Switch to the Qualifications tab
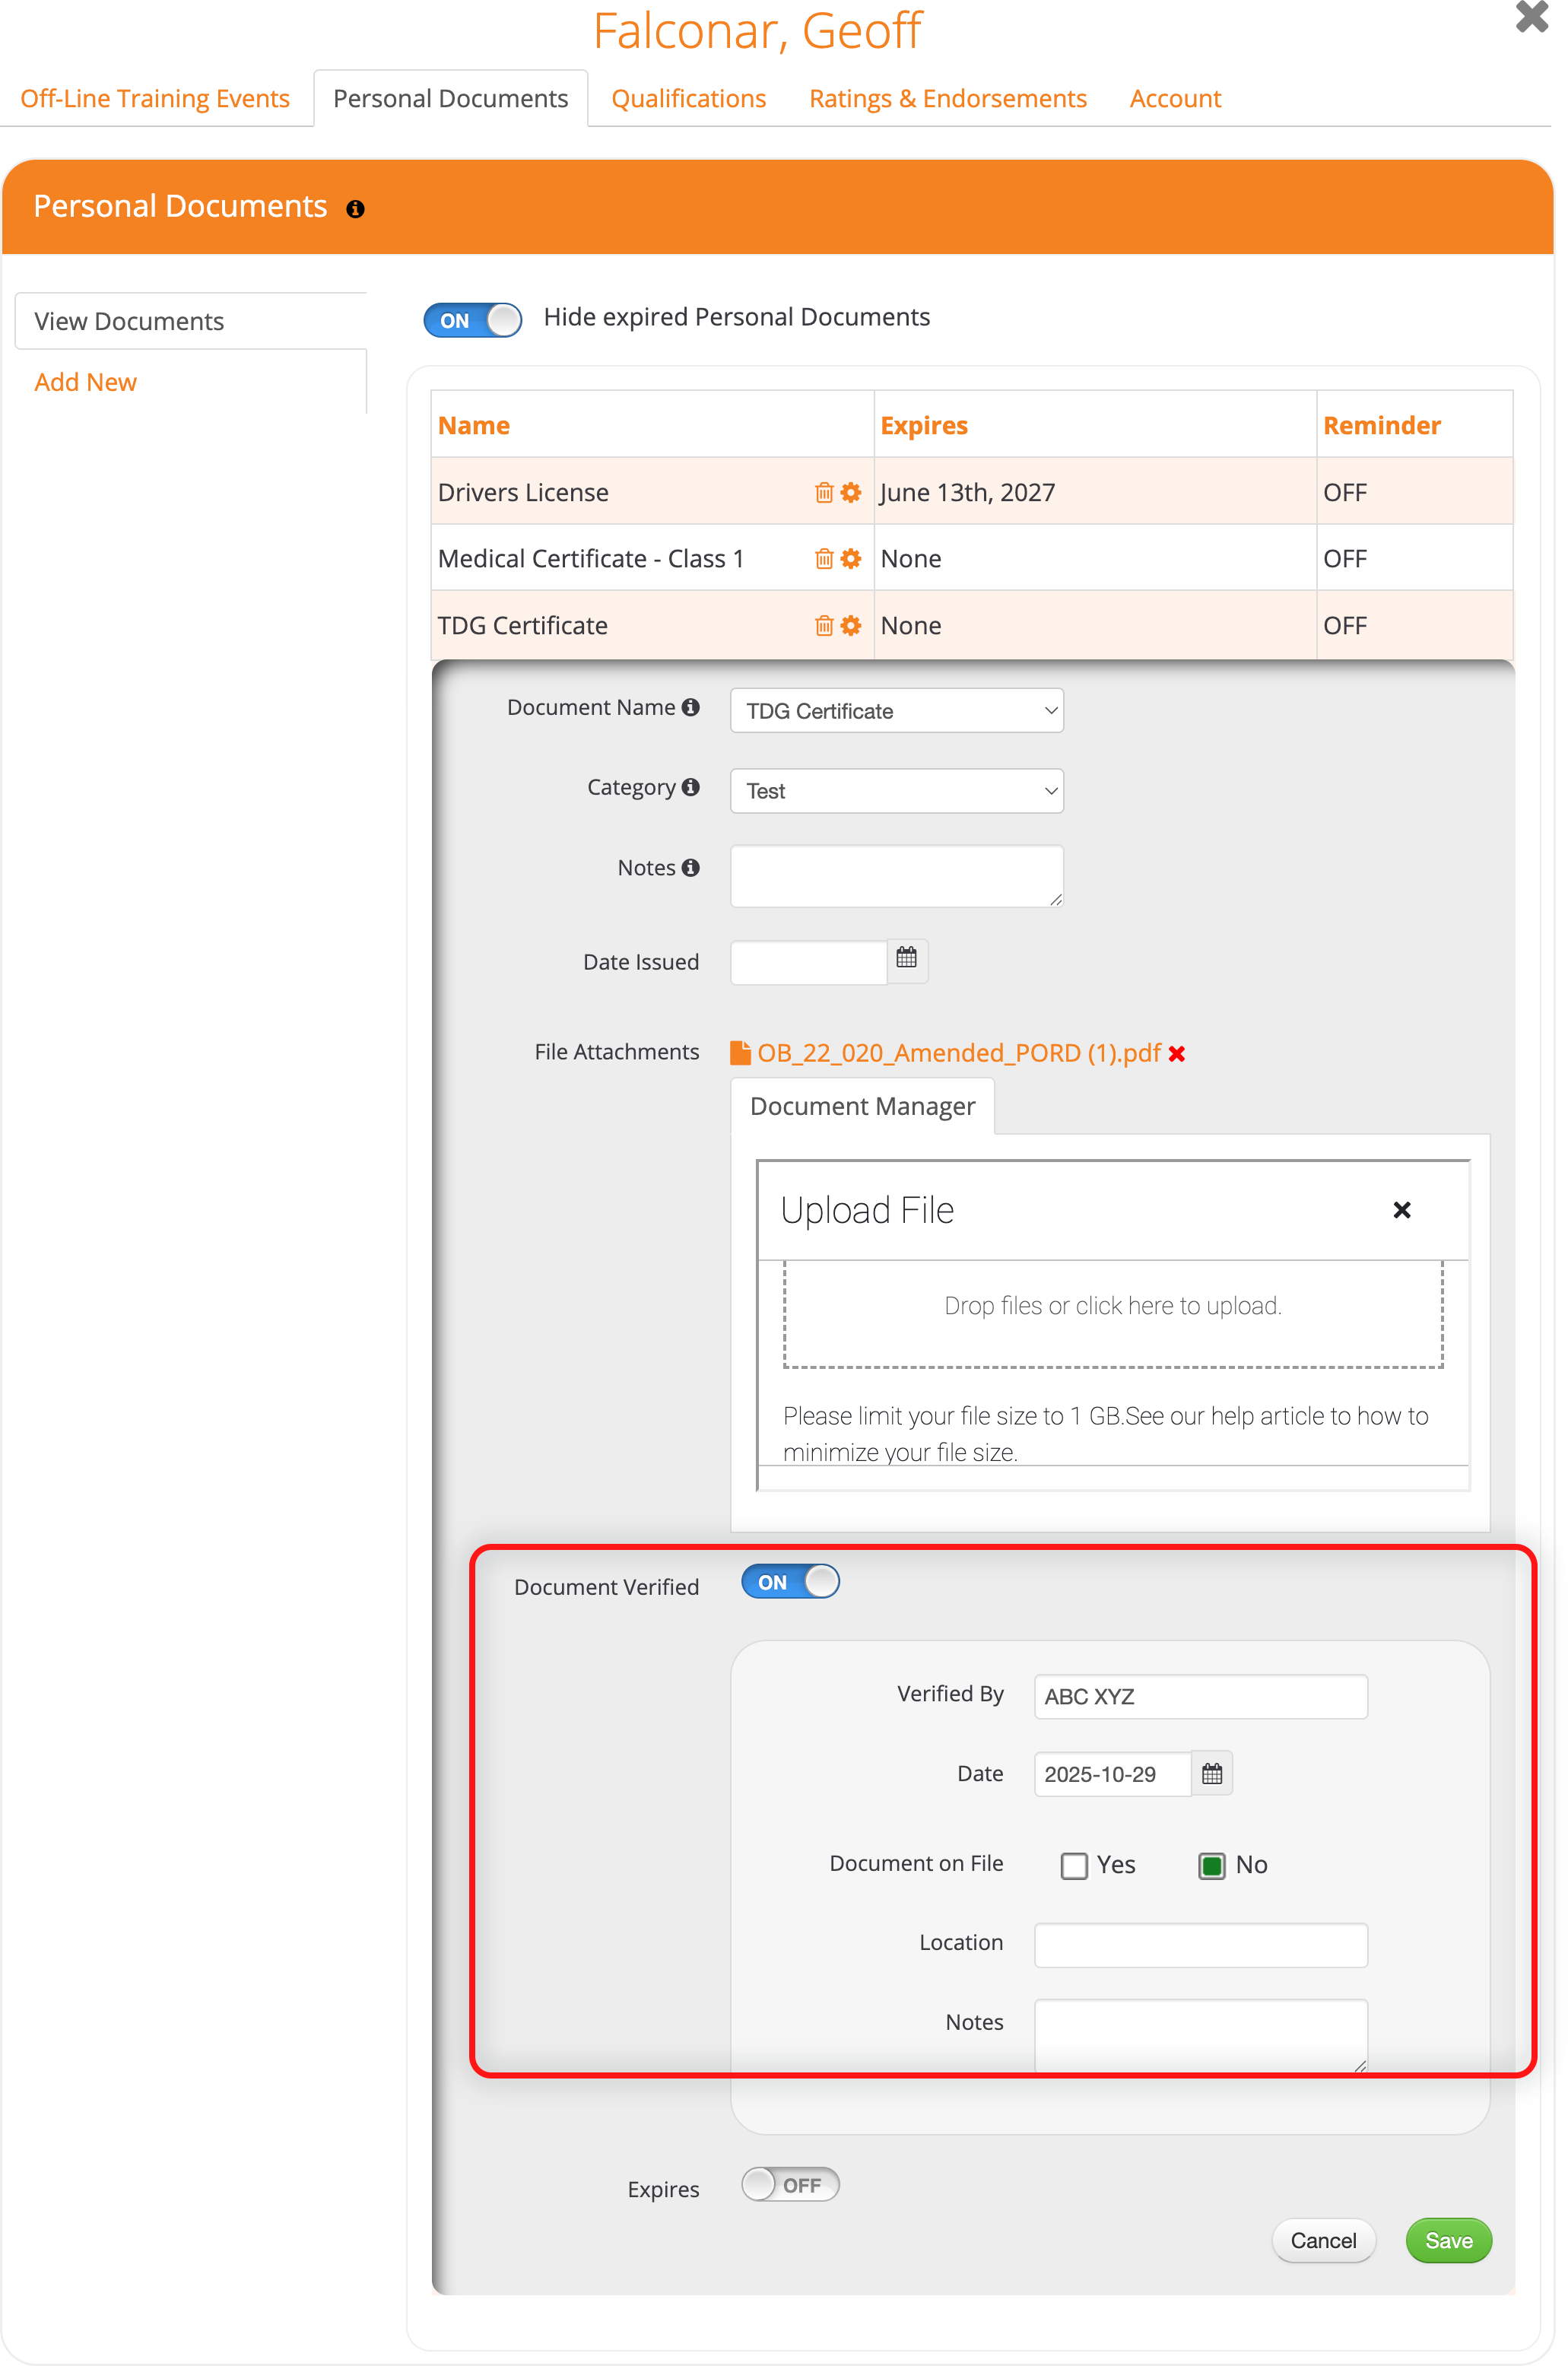 [688, 99]
